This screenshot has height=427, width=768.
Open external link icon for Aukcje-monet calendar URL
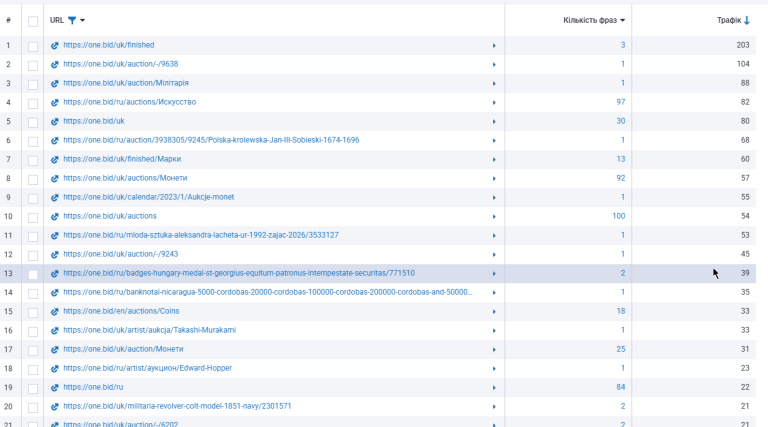point(54,198)
